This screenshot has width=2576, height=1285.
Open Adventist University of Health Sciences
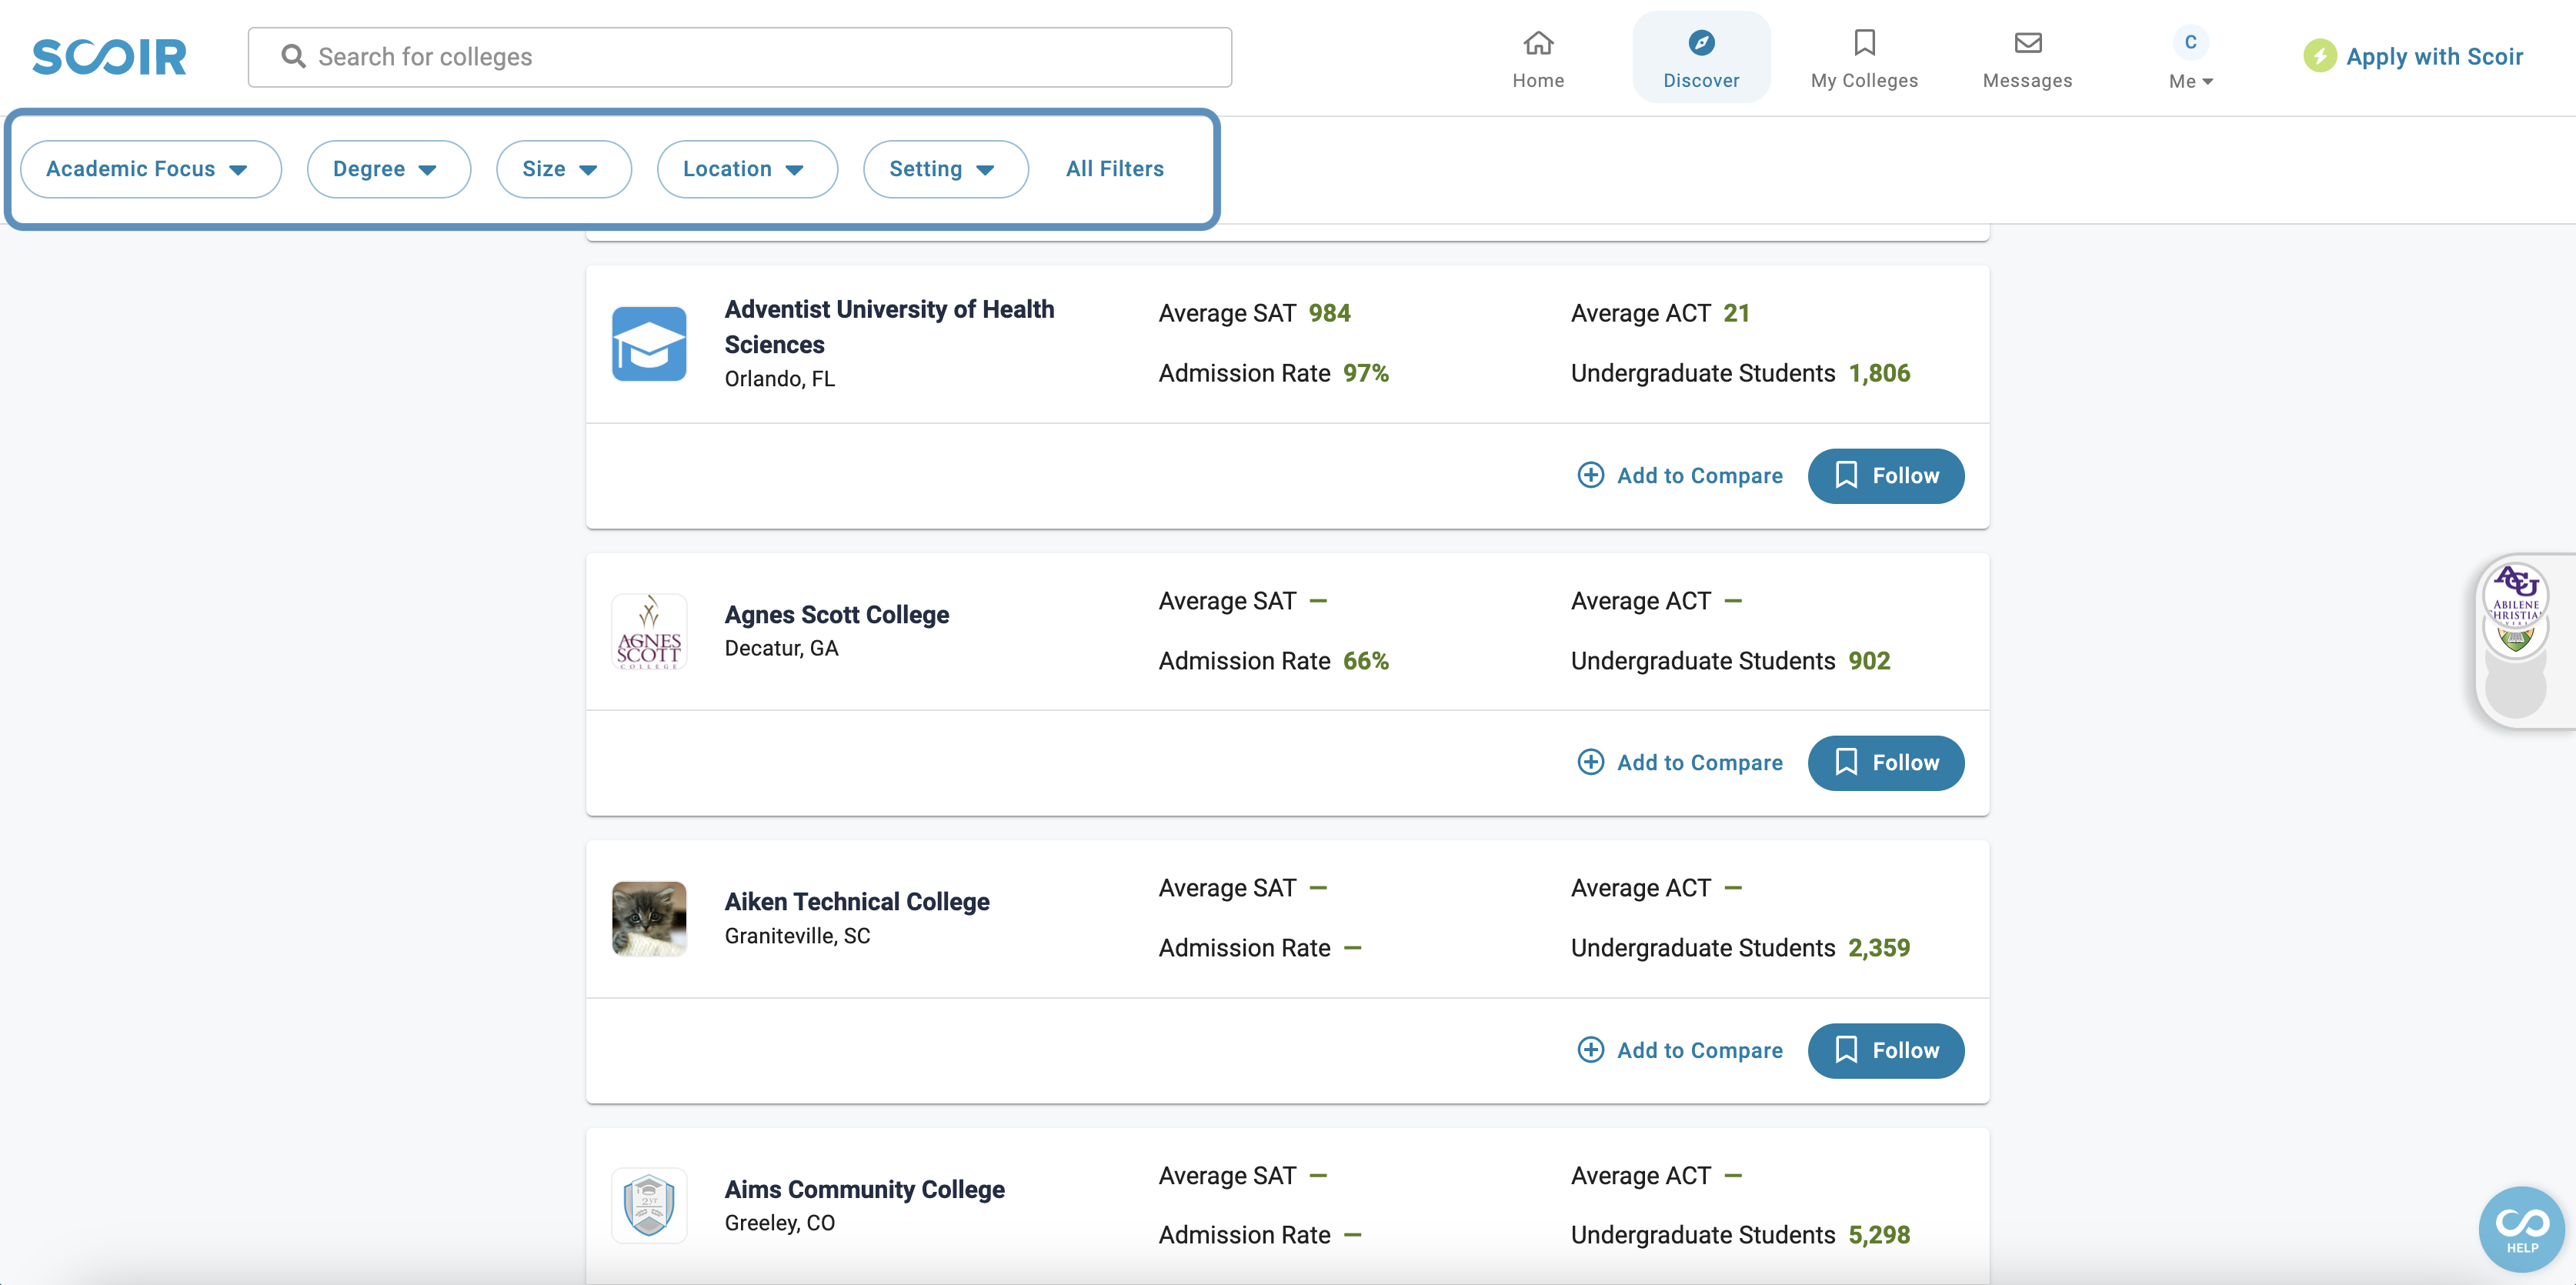(x=888, y=327)
